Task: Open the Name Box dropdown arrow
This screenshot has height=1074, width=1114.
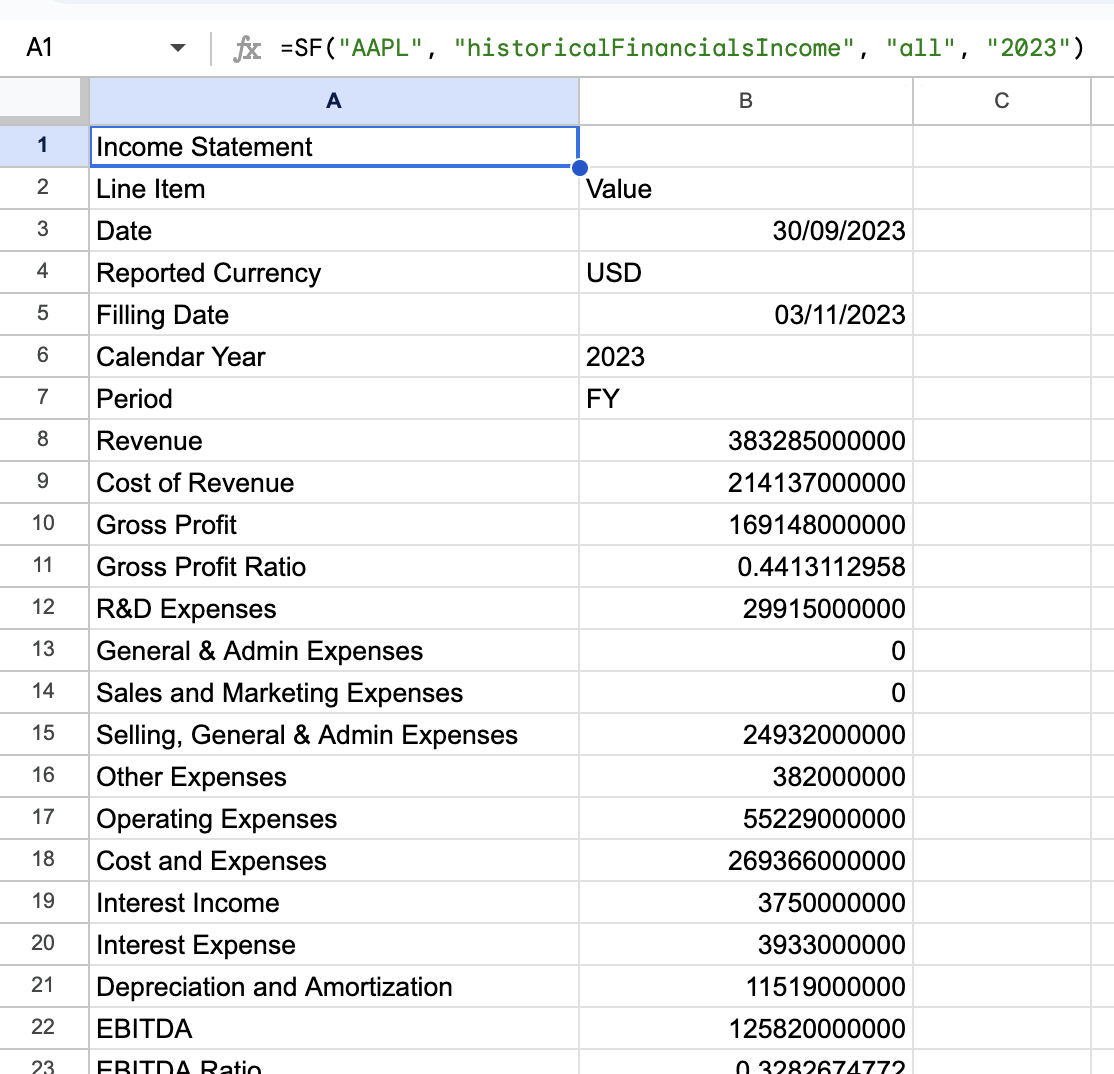Action: click(177, 46)
